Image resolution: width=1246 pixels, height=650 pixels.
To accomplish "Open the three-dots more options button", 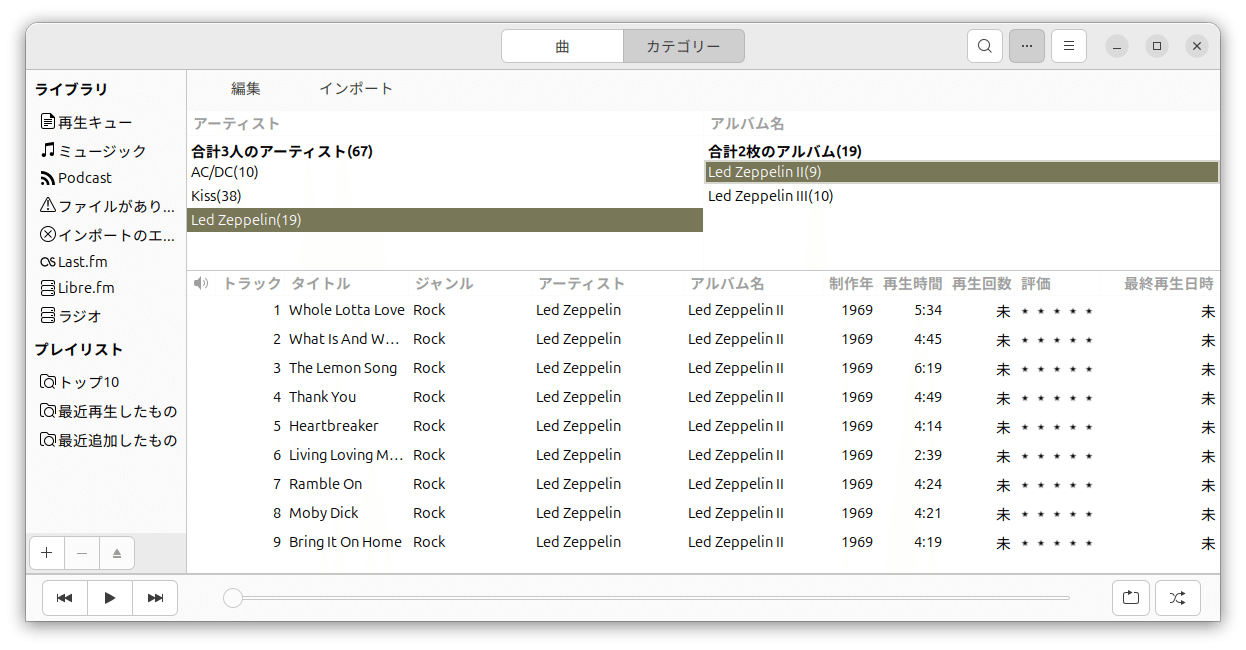I will pyautogui.click(x=1027, y=46).
